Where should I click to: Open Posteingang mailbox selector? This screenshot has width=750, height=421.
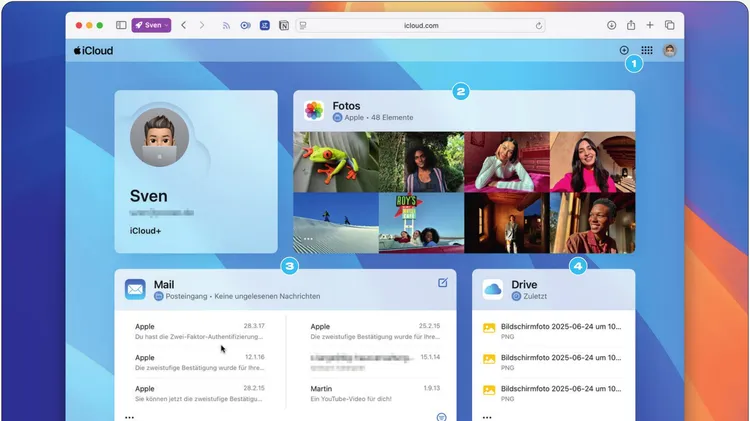[182, 296]
